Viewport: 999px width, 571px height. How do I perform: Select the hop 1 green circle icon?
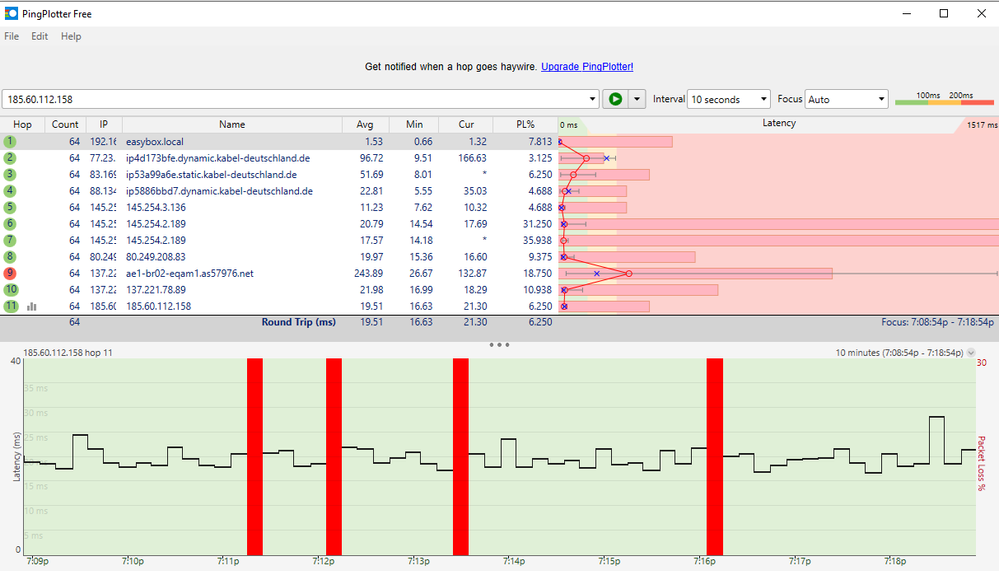point(10,141)
